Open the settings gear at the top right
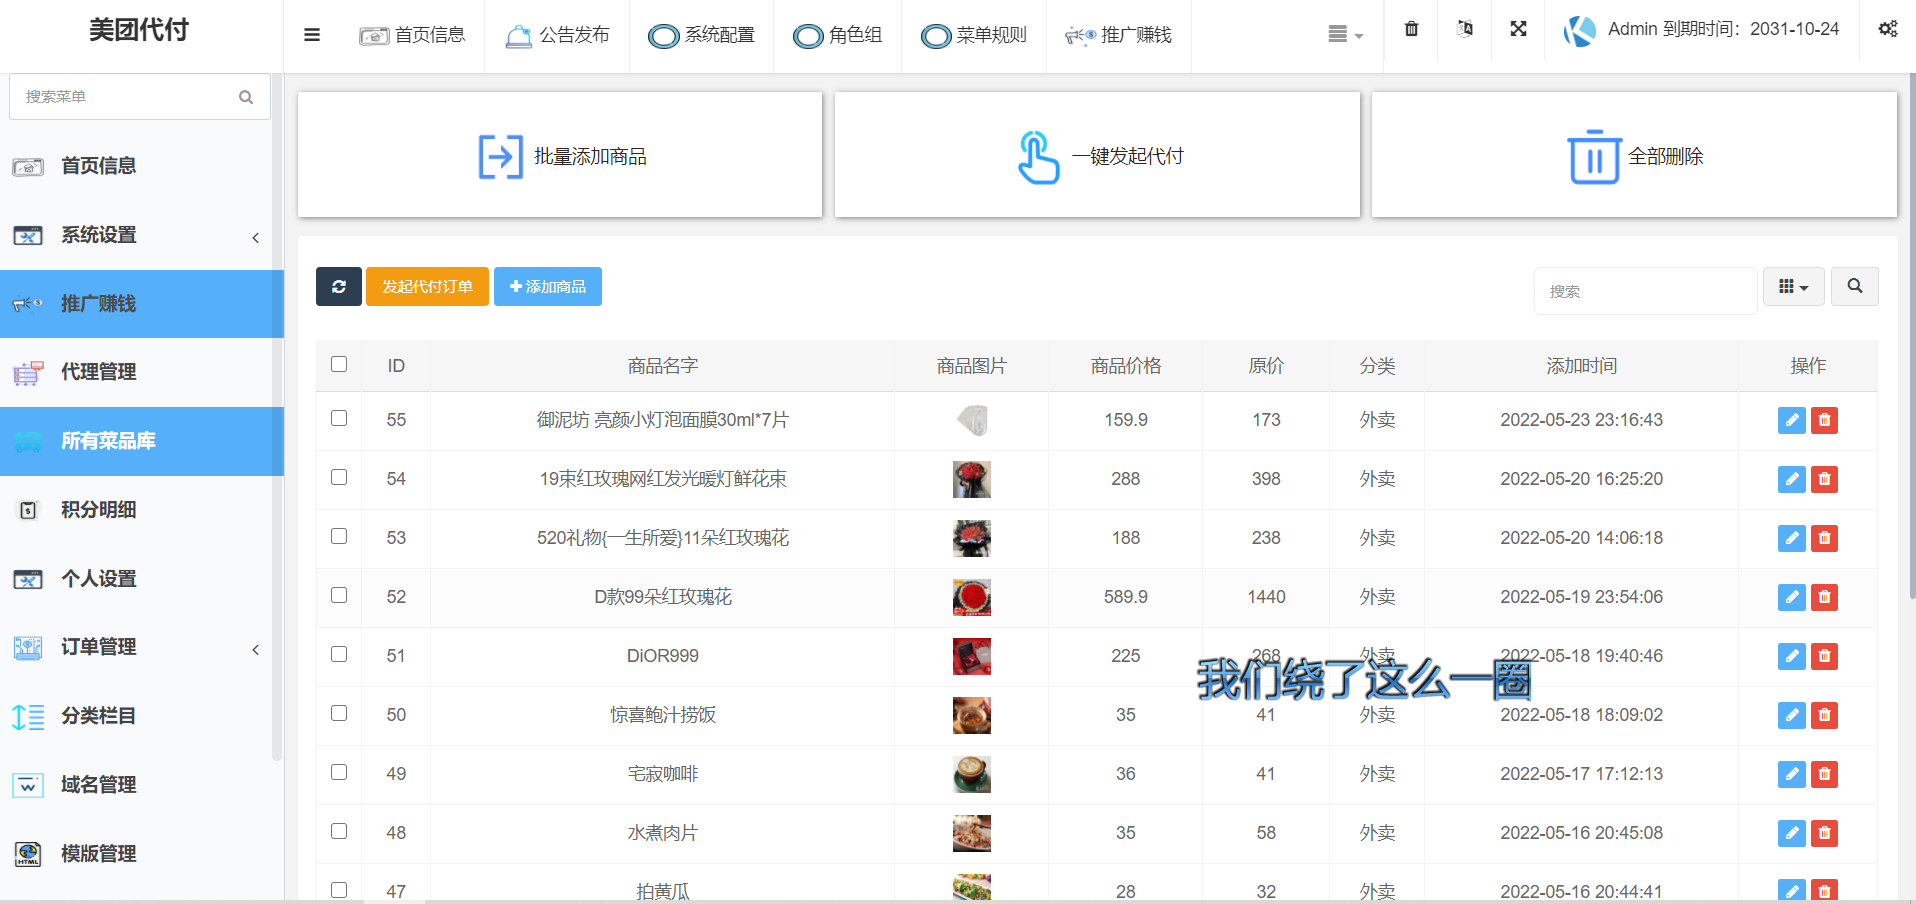Viewport: 1916px width, 904px height. click(x=1888, y=30)
